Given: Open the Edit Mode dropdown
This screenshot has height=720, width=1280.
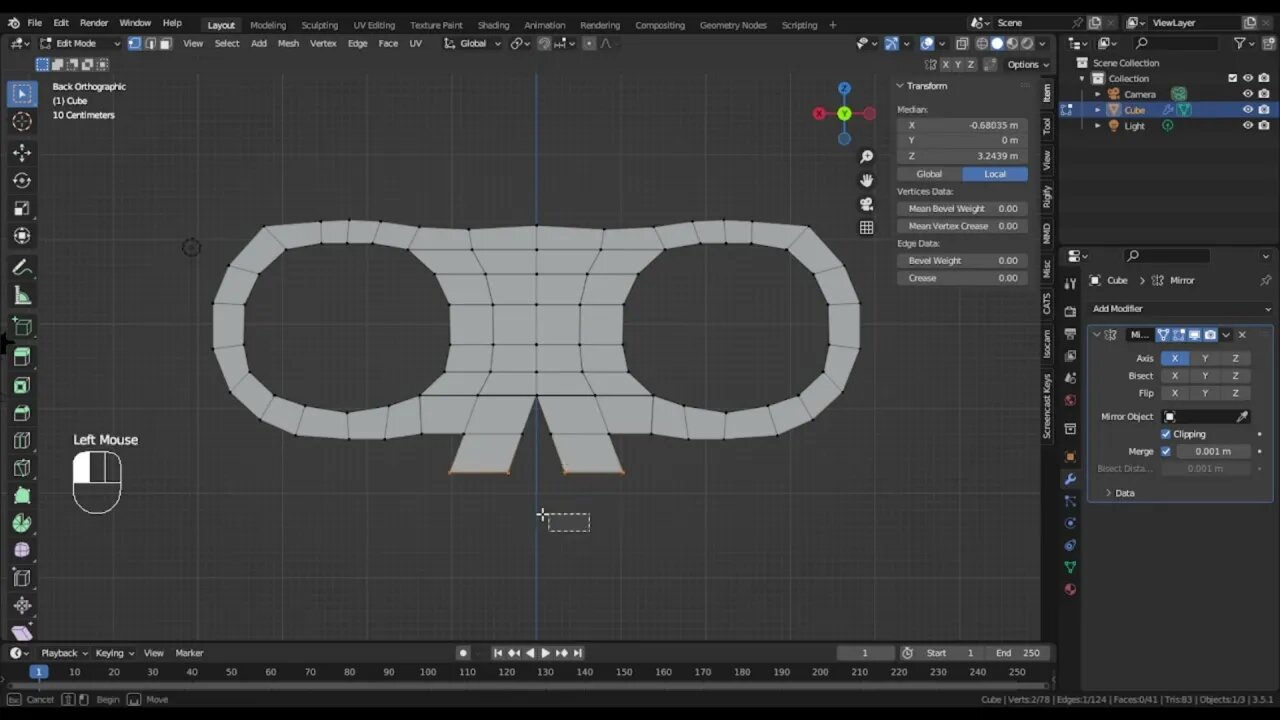Looking at the screenshot, I should [x=79, y=43].
